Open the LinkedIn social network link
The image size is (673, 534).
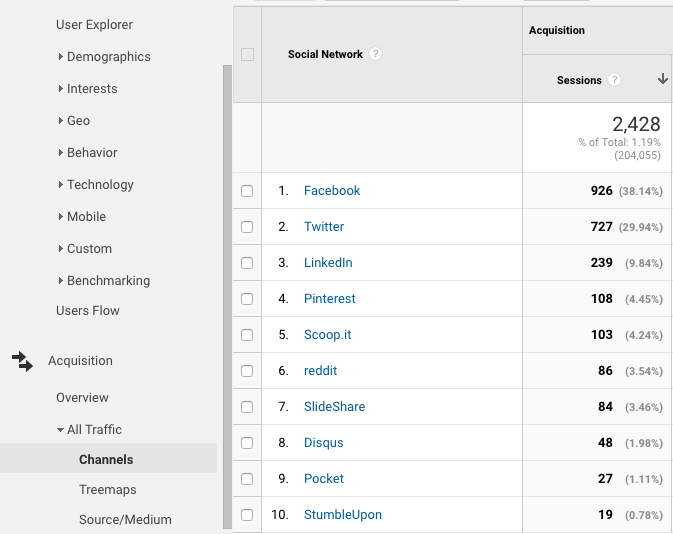point(328,263)
